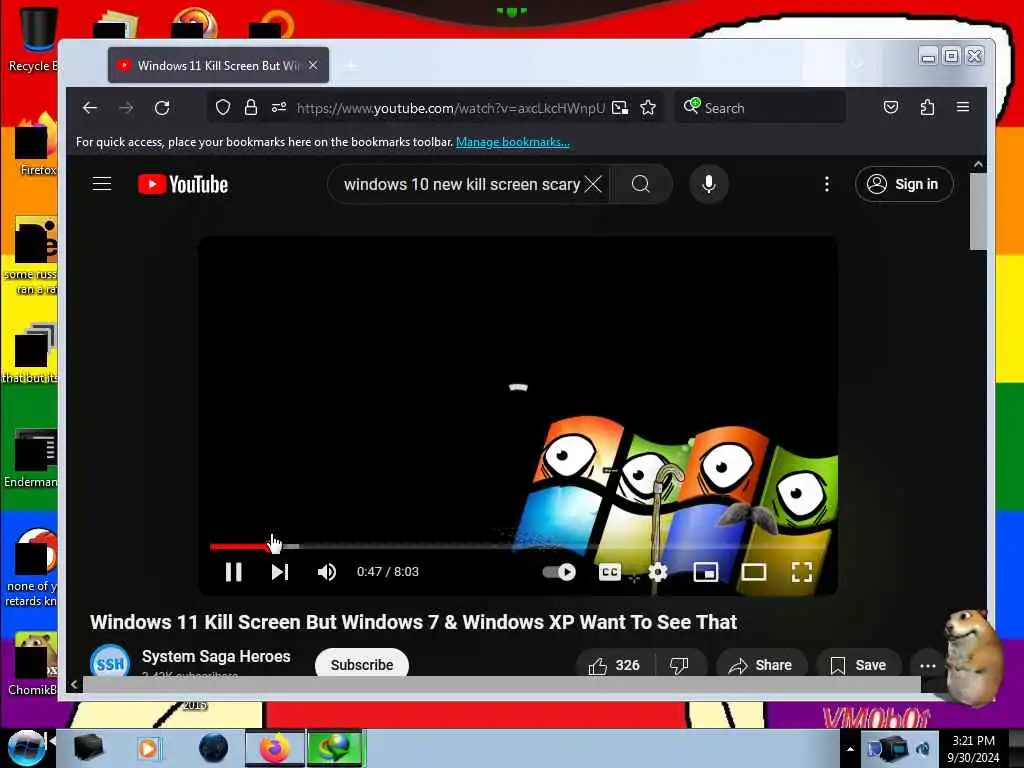The width and height of the screenshot is (1024, 768).
Task: Open Firefox in the taskbar
Action: point(275,748)
